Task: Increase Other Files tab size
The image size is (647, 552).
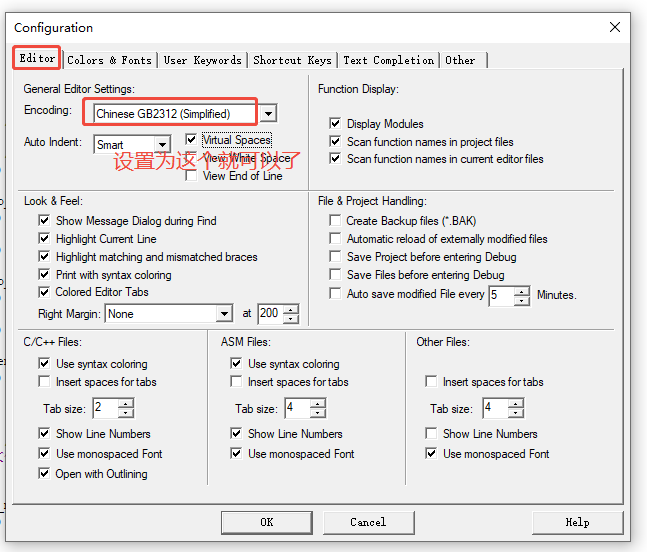Action: 516,403
